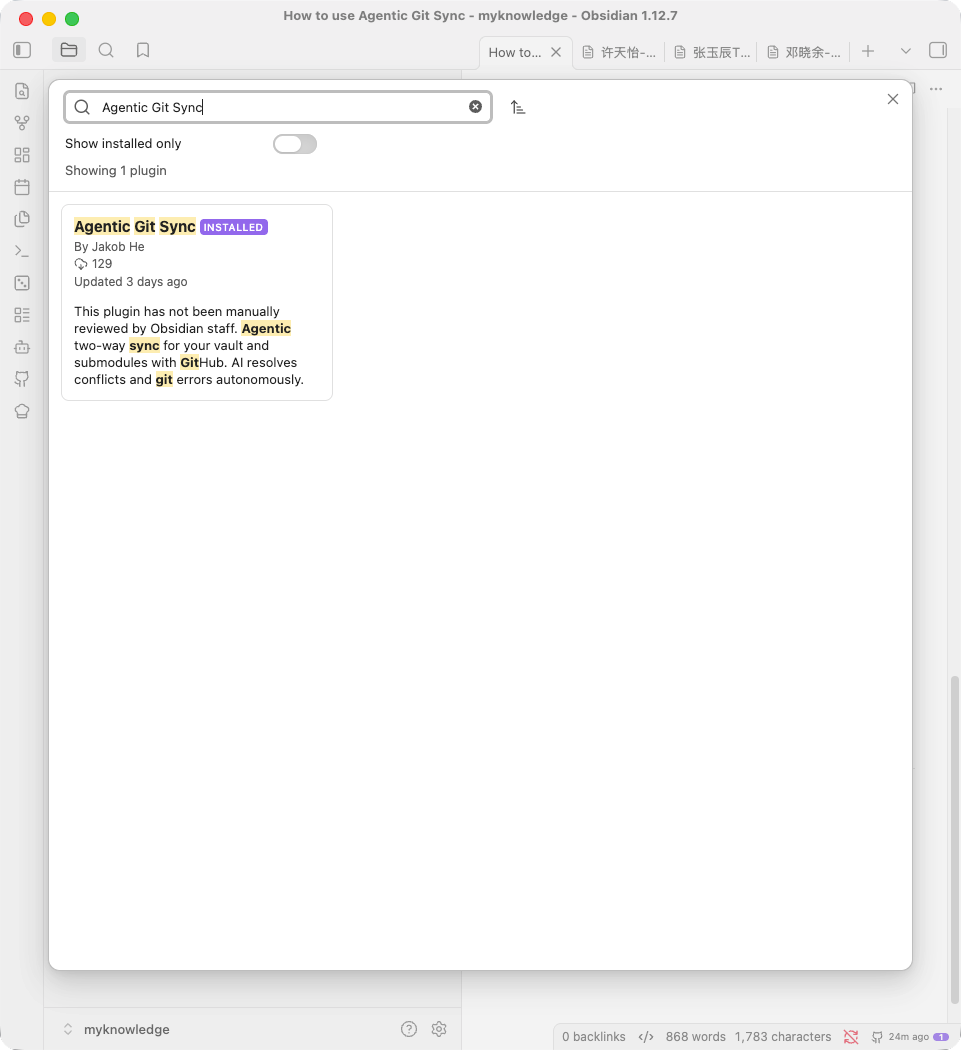The height and width of the screenshot is (1050, 961).
Task: Click the GitHub status bar icon
Action: point(877,1037)
